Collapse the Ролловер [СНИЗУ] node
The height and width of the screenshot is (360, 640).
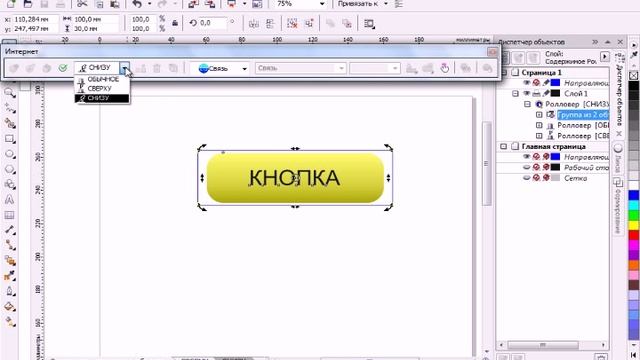527,104
